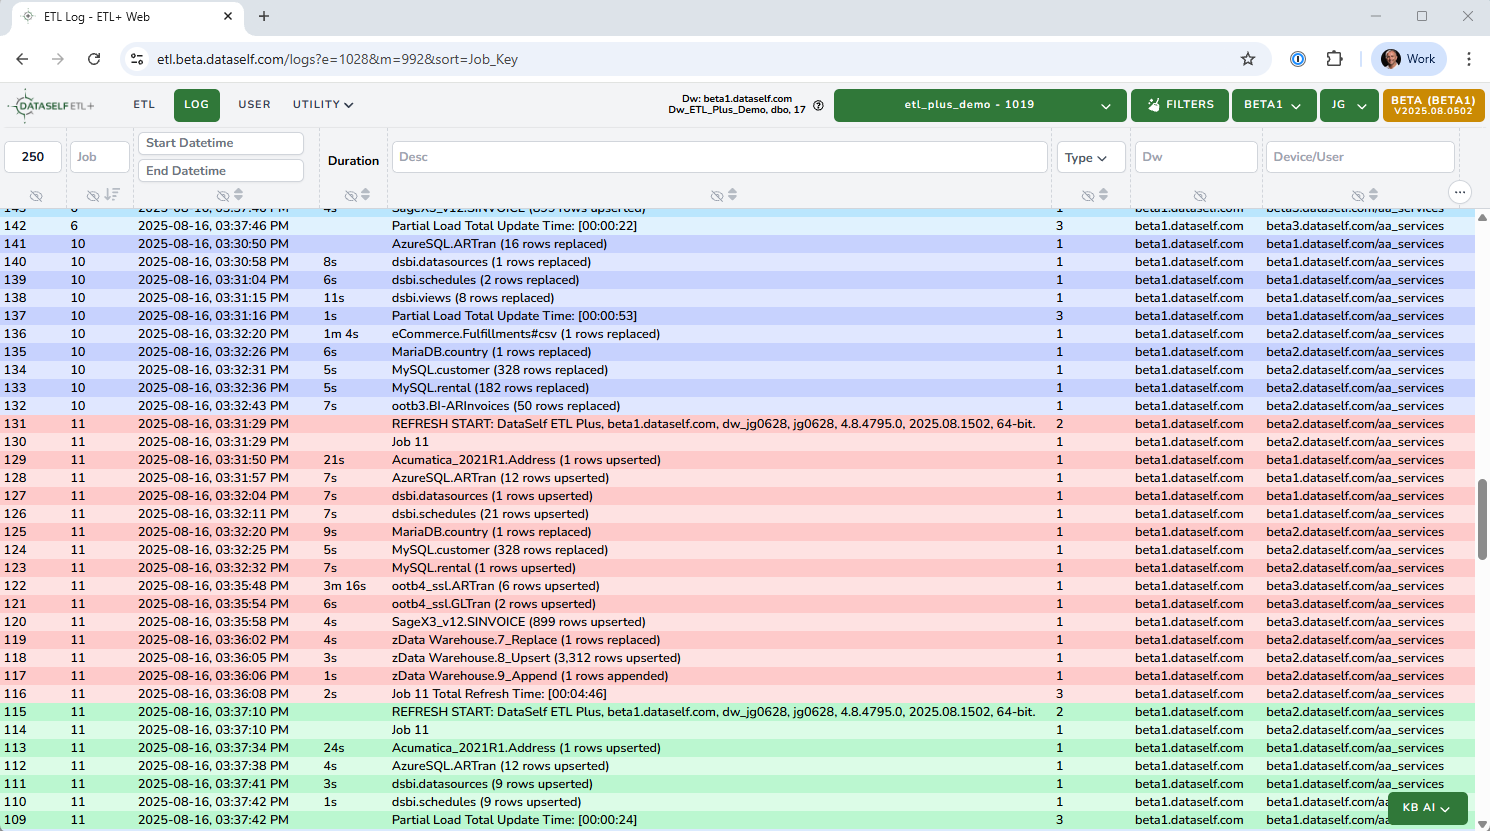Hide the Device/User column
1490x831 pixels.
click(1357, 196)
